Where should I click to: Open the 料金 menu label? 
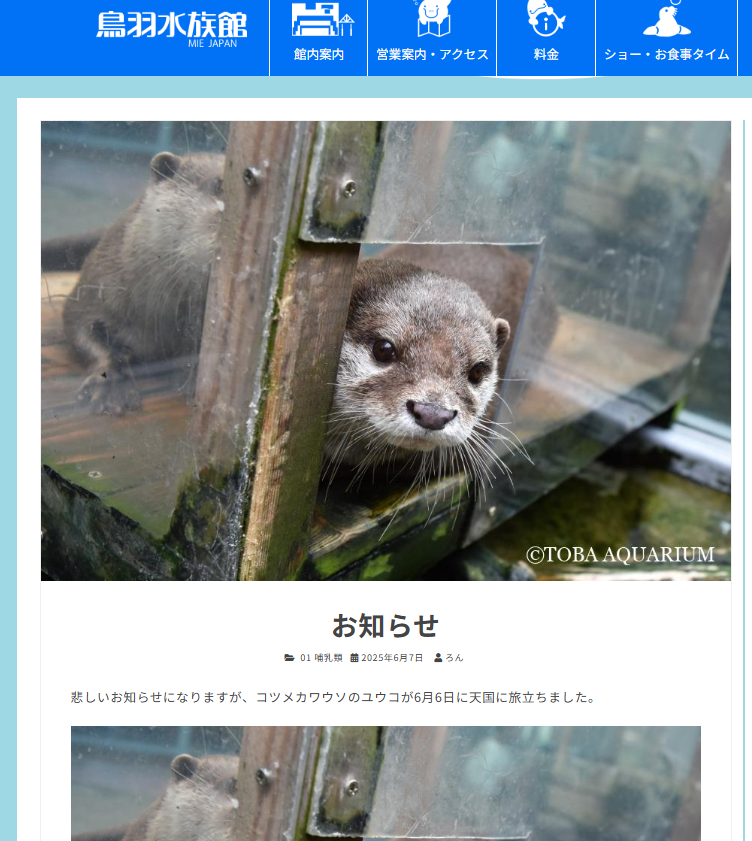click(x=546, y=54)
